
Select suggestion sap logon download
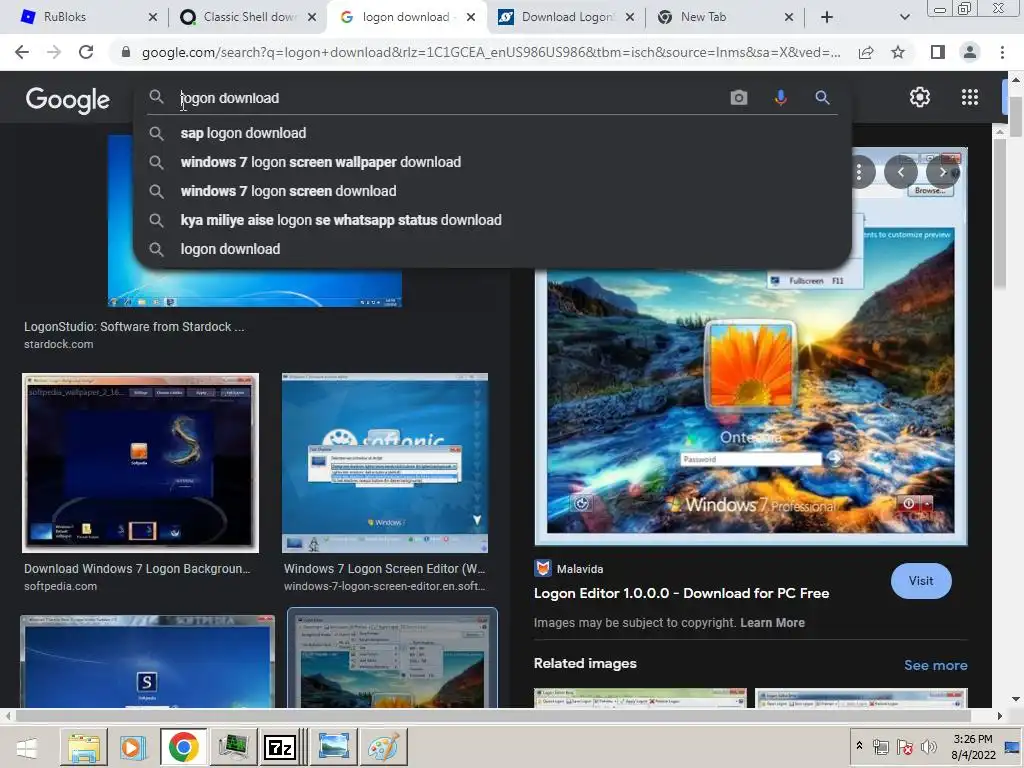pyautogui.click(x=491, y=133)
